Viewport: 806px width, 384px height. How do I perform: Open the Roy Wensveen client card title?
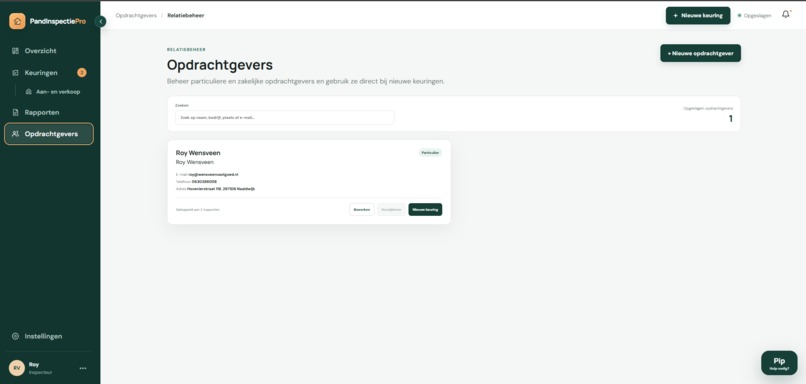point(198,153)
